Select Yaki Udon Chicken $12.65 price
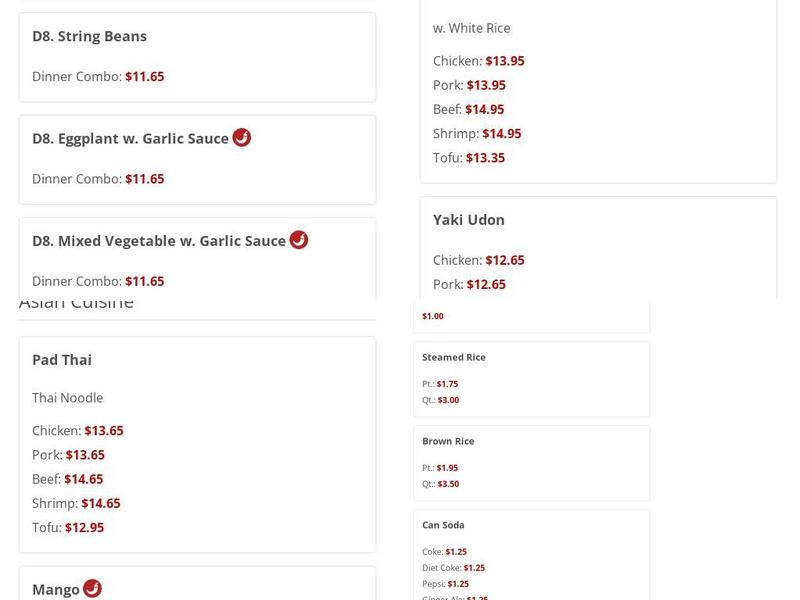Viewport: 800px width, 600px height. pos(504,260)
